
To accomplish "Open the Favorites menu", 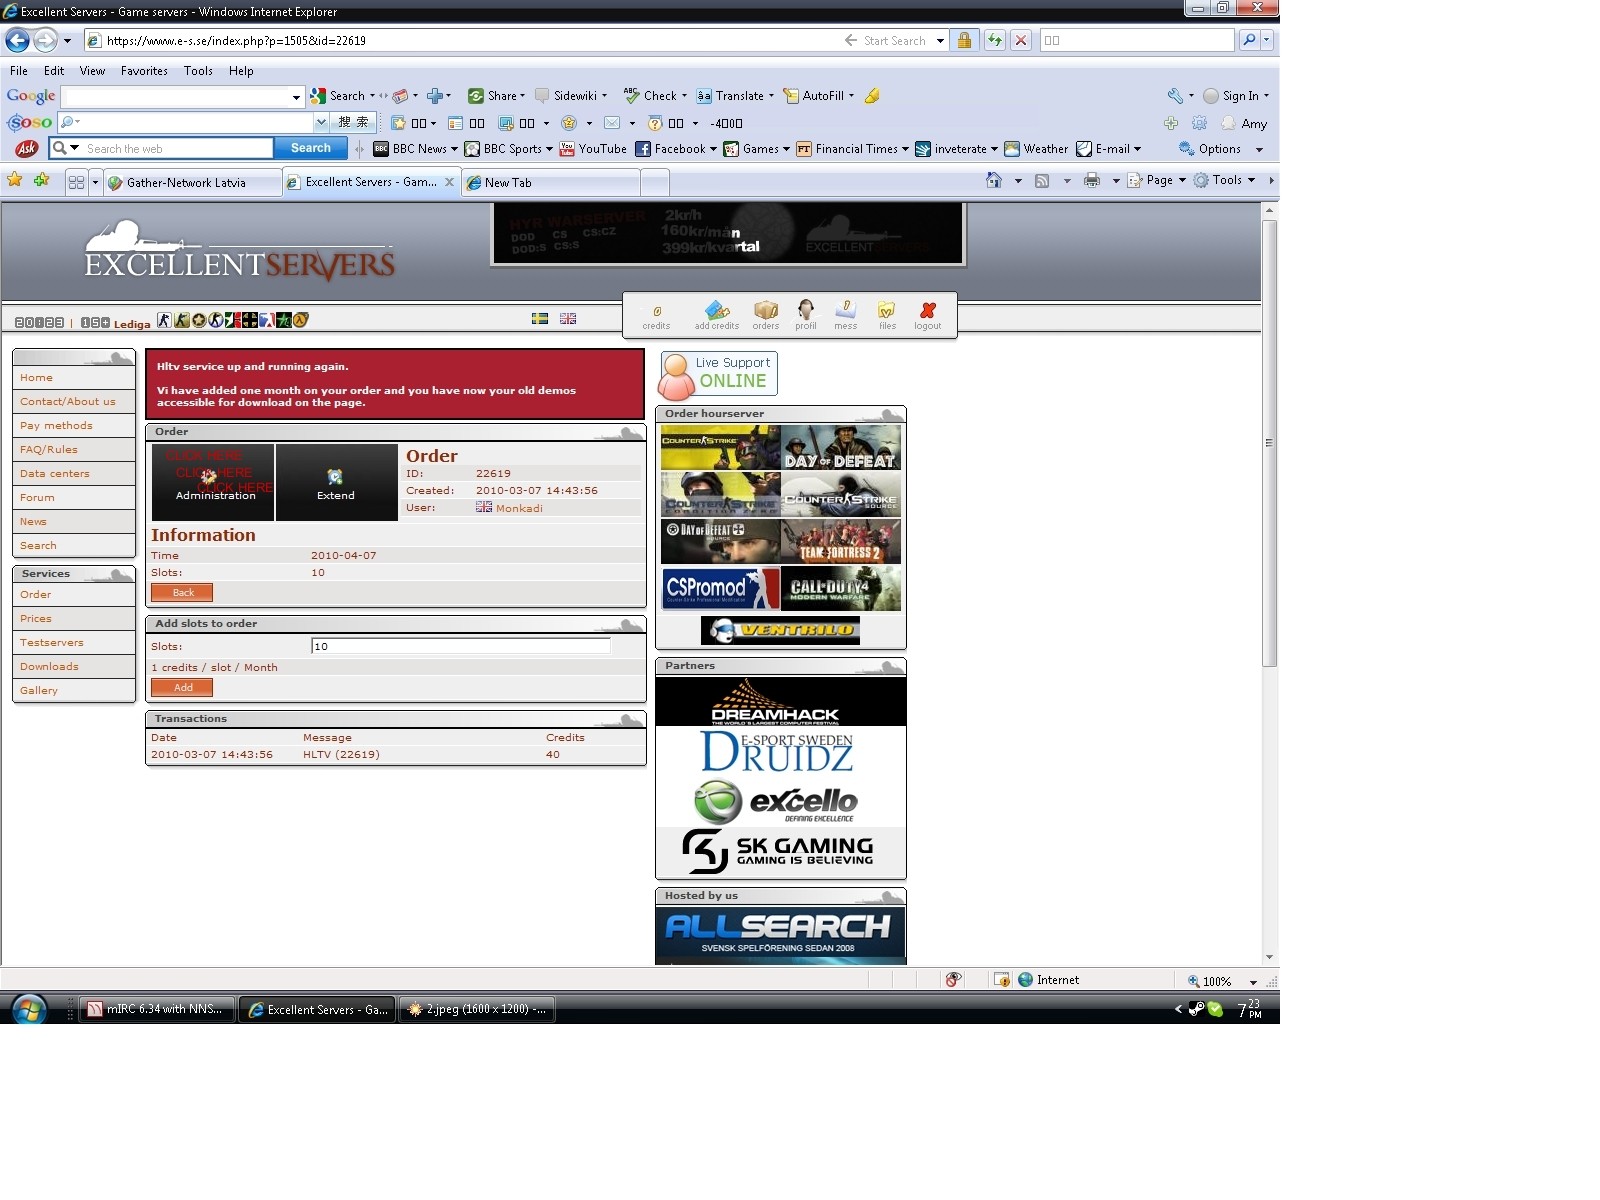I will click(144, 71).
